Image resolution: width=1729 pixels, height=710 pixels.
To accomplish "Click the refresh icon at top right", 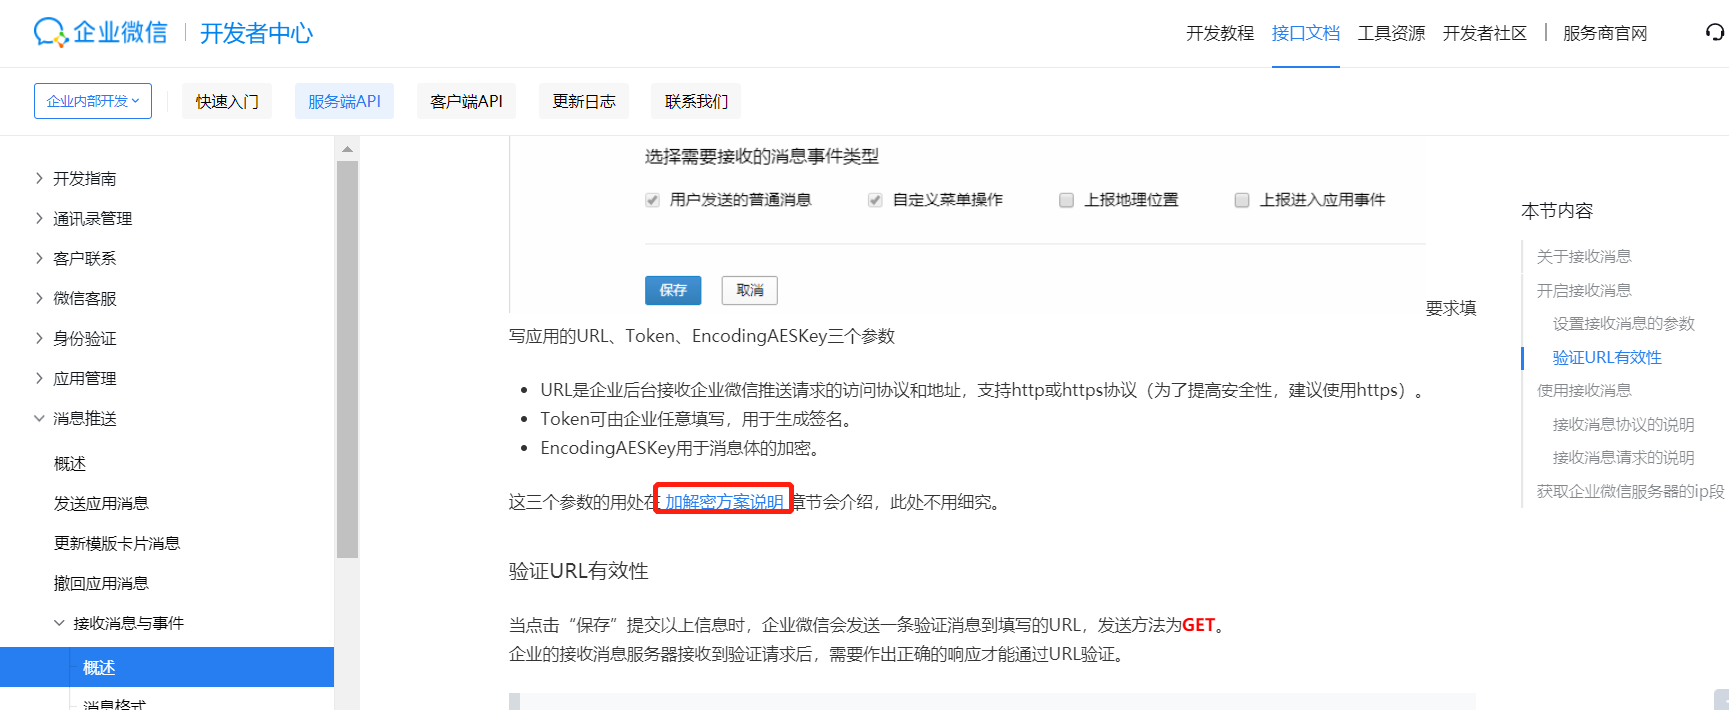I will coord(1715,33).
